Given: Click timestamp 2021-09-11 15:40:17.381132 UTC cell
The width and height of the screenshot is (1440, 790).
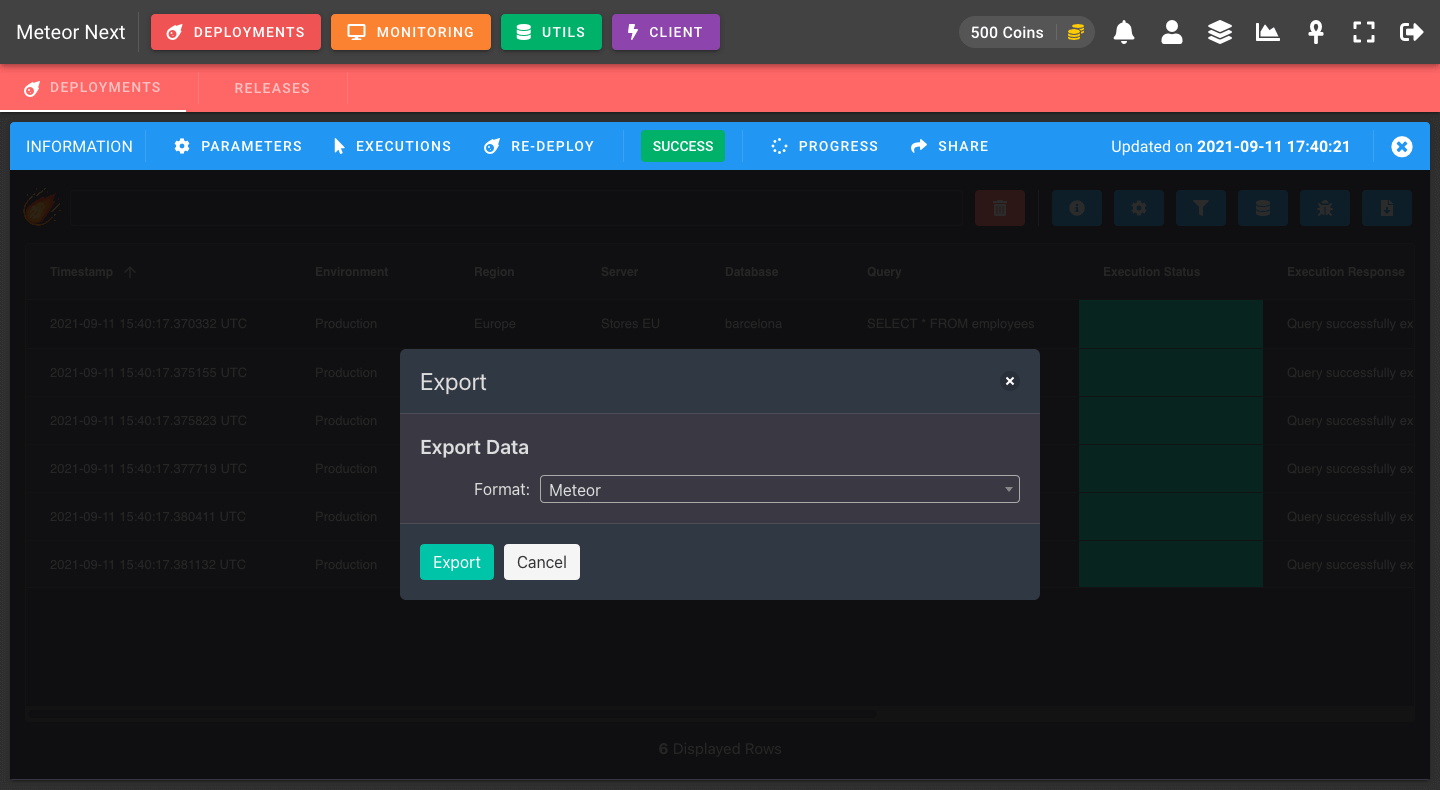Looking at the screenshot, I should click(148, 564).
